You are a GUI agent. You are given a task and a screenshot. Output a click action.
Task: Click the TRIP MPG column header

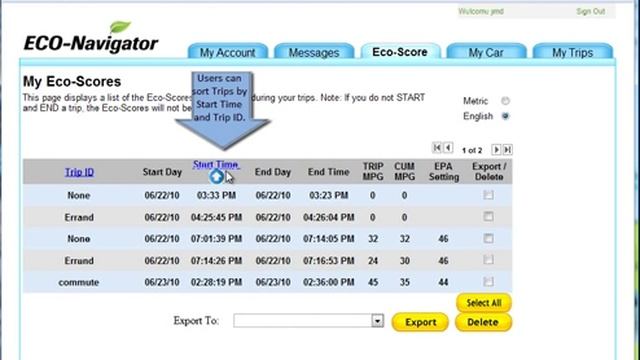373,171
